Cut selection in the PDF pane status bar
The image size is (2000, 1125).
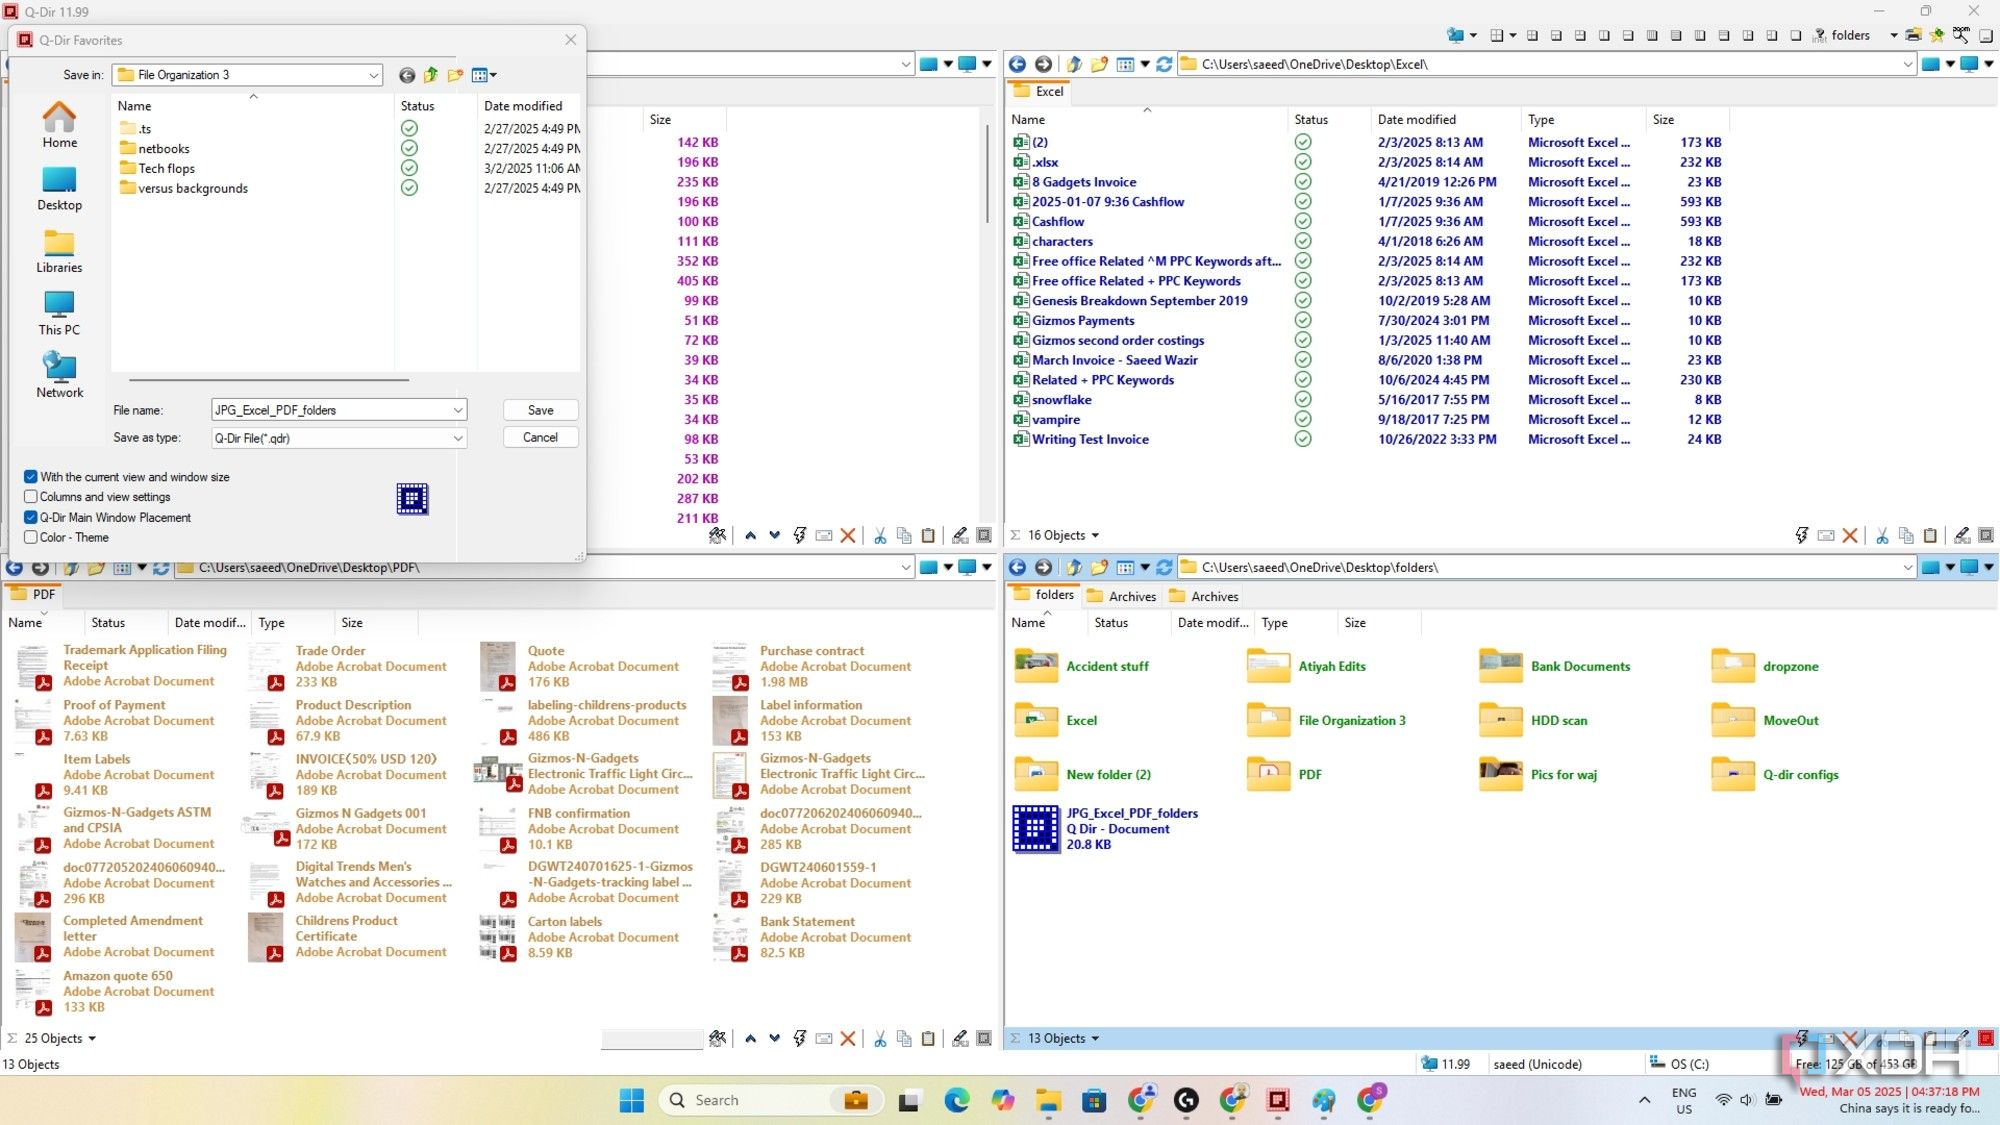coord(880,1038)
